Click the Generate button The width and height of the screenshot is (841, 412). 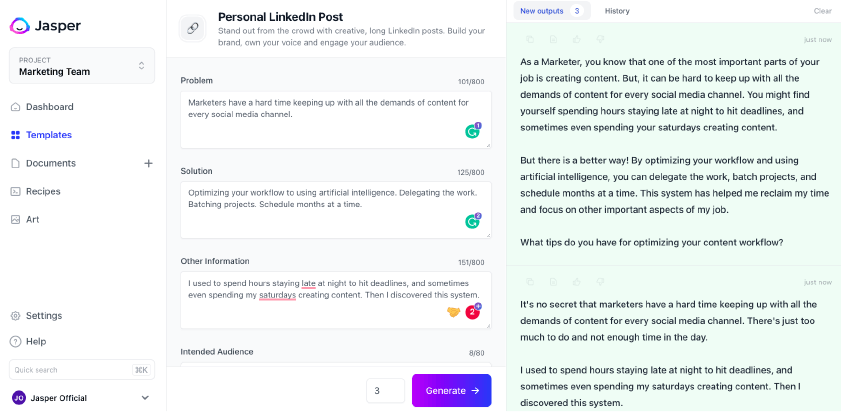452,391
